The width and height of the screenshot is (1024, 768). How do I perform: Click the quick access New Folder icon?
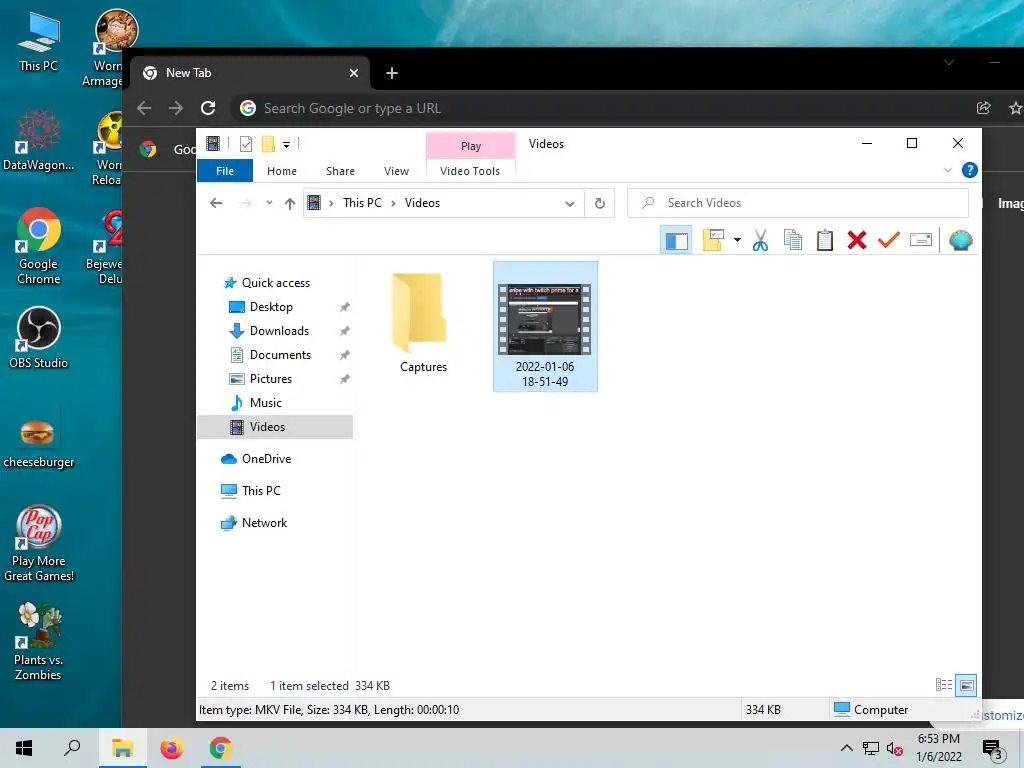pyautogui.click(x=268, y=144)
